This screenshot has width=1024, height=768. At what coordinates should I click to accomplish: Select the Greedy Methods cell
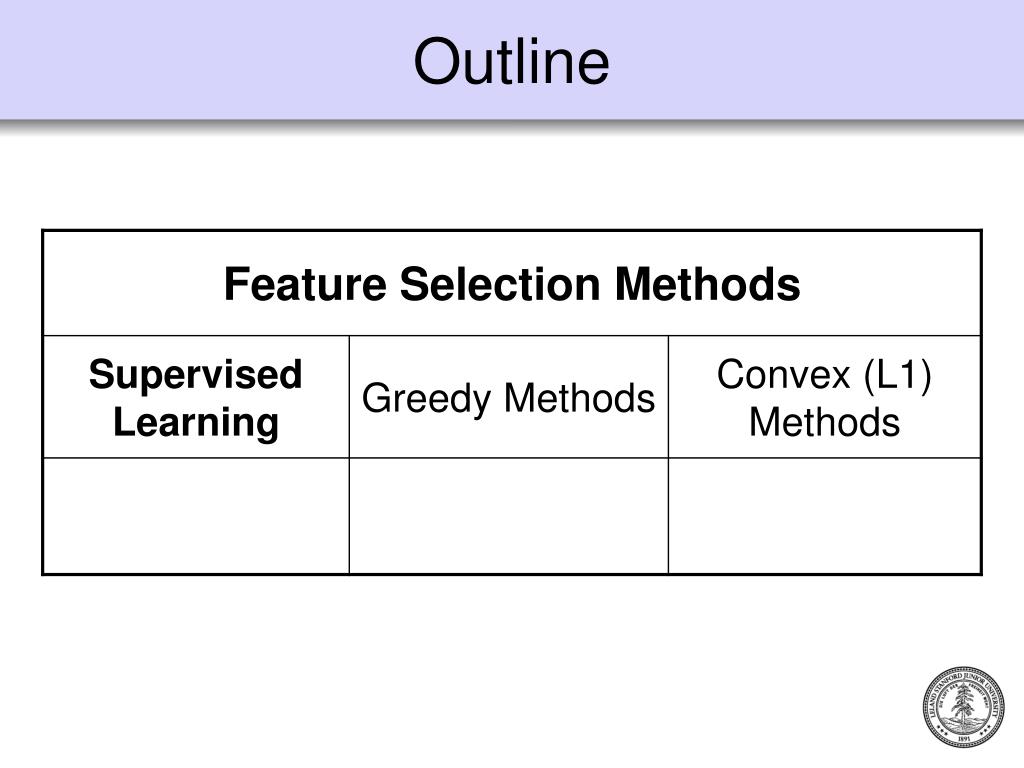point(509,397)
